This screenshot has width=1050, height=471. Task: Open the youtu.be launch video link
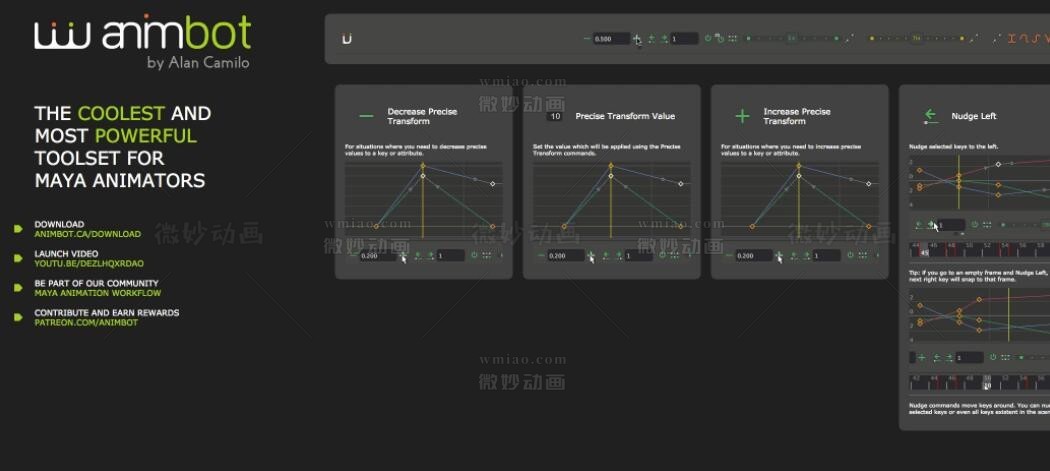click(89, 263)
